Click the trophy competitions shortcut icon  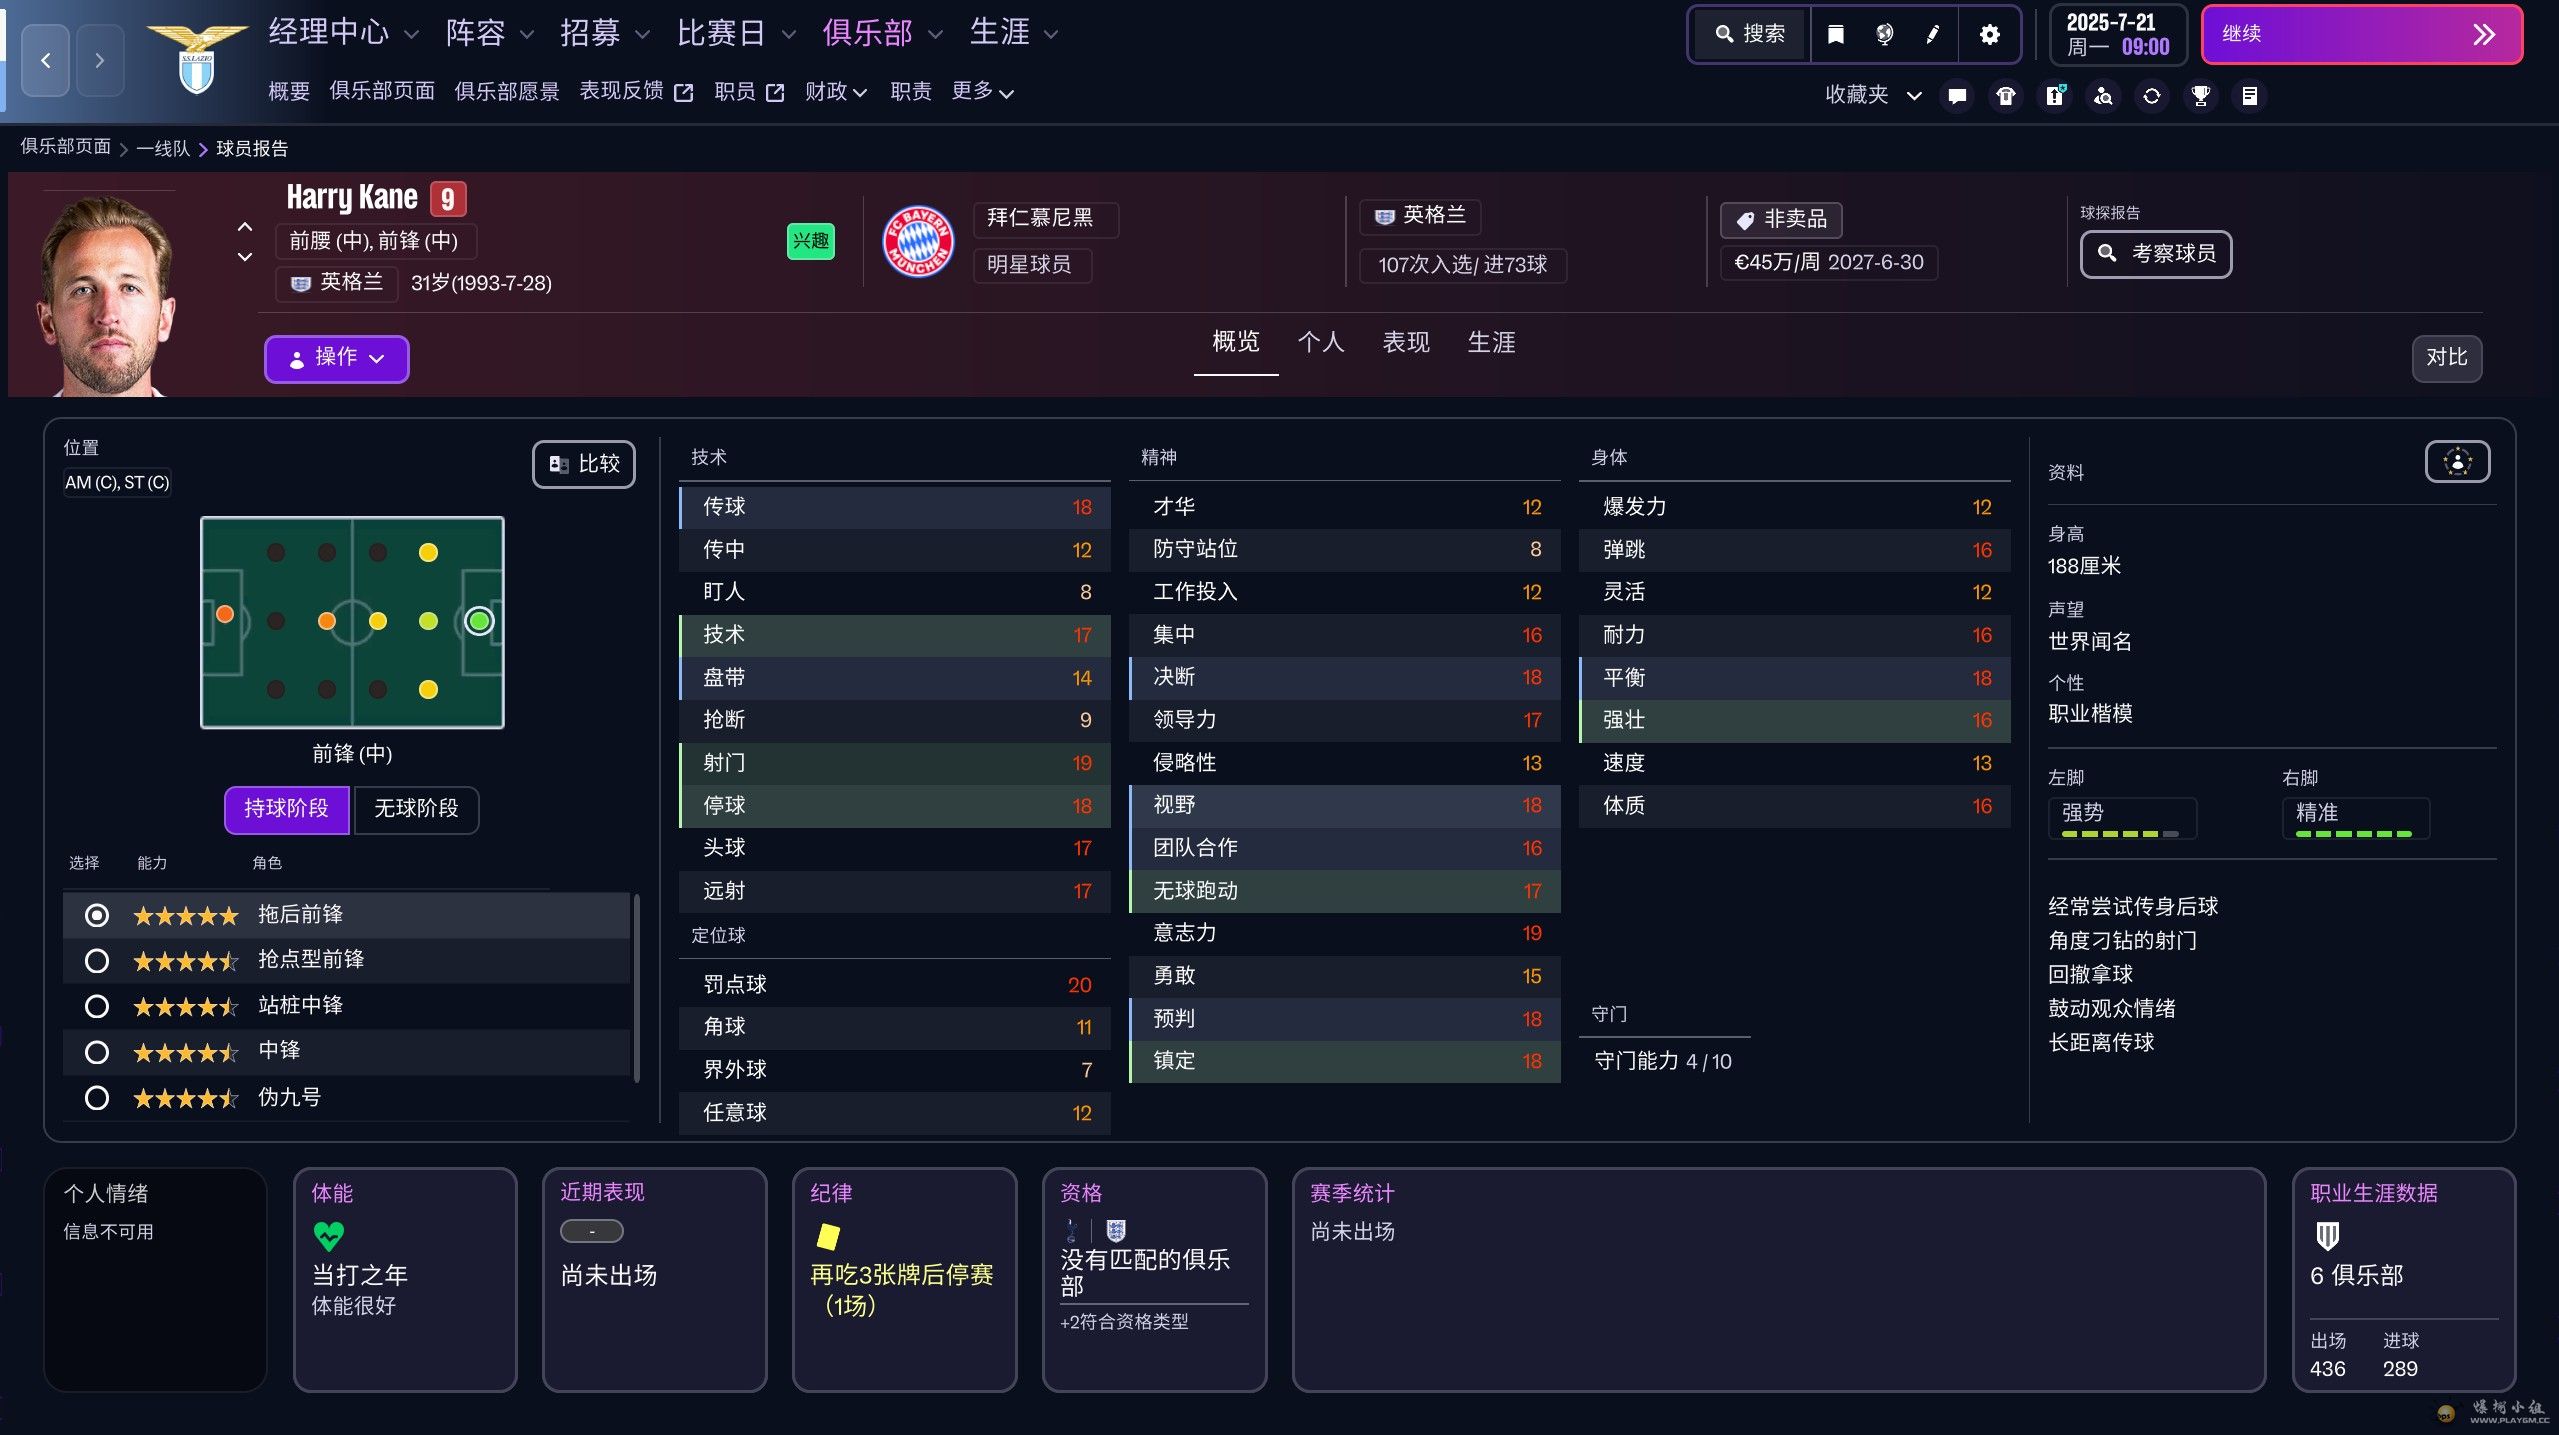[x=2200, y=96]
